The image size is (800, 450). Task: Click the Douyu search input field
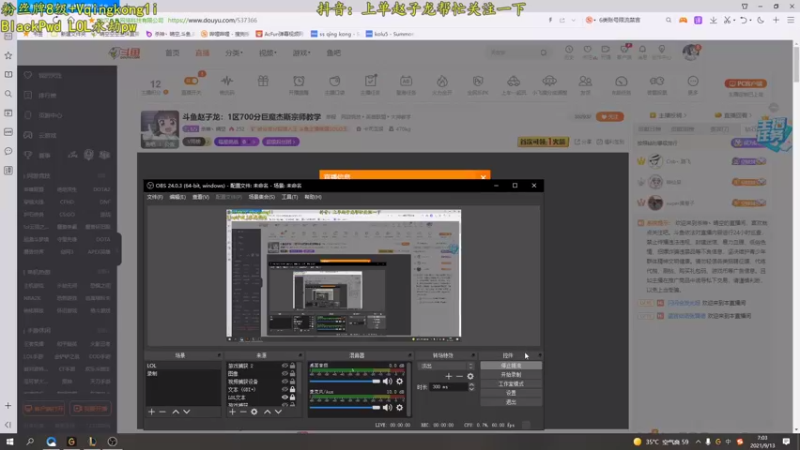(x=513, y=53)
